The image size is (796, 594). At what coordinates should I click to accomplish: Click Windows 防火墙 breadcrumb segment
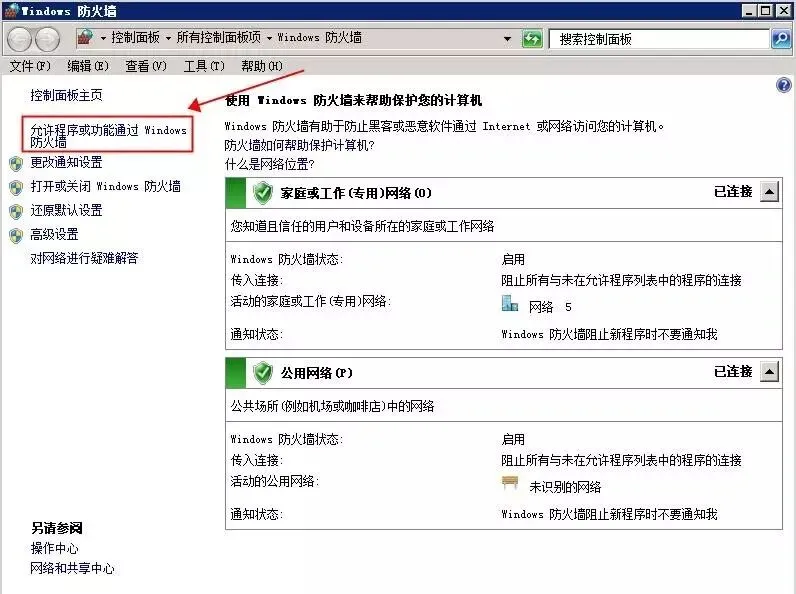[x=319, y=38]
